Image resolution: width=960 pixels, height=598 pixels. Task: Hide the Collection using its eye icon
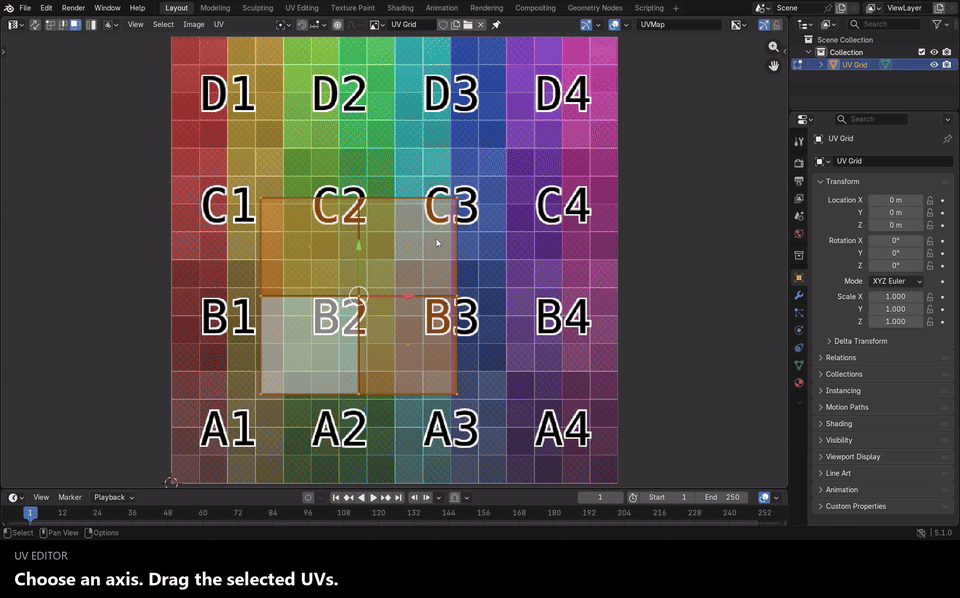[x=934, y=52]
